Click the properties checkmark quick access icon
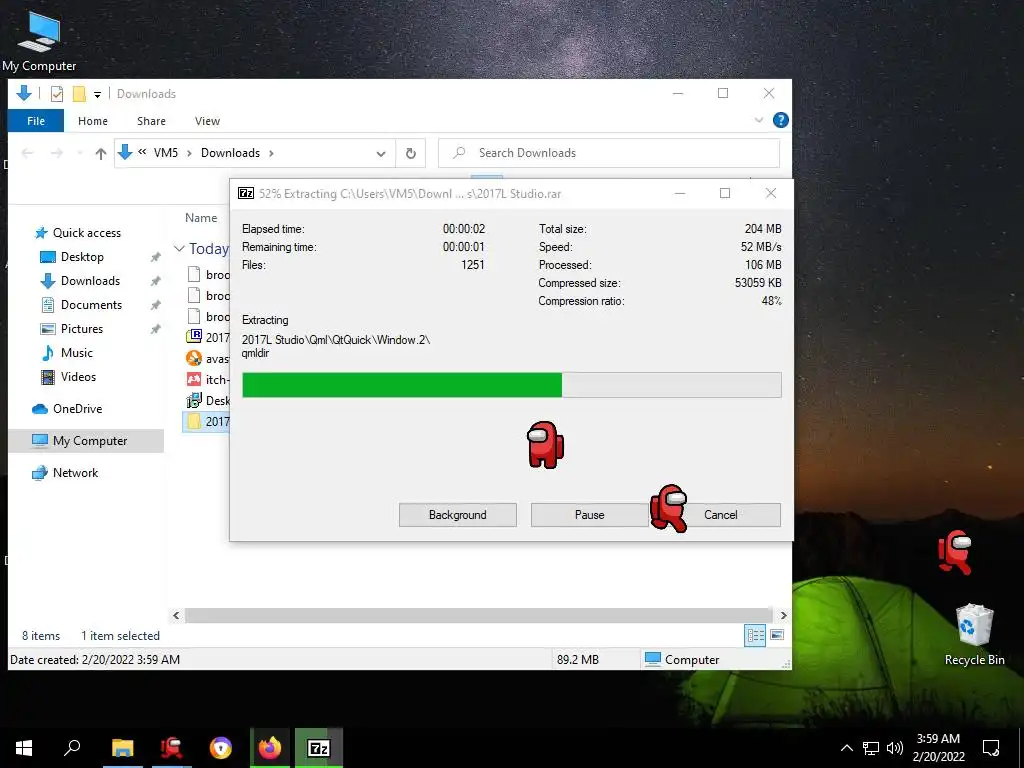The width and height of the screenshot is (1024, 768). tap(57, 94)
